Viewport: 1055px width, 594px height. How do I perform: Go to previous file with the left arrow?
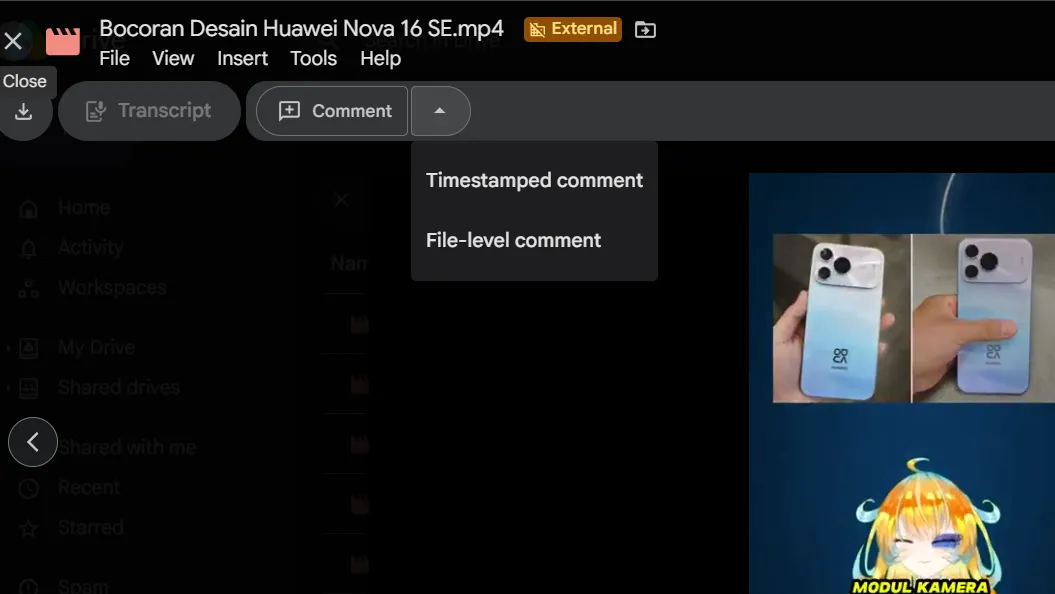(32, 442)
